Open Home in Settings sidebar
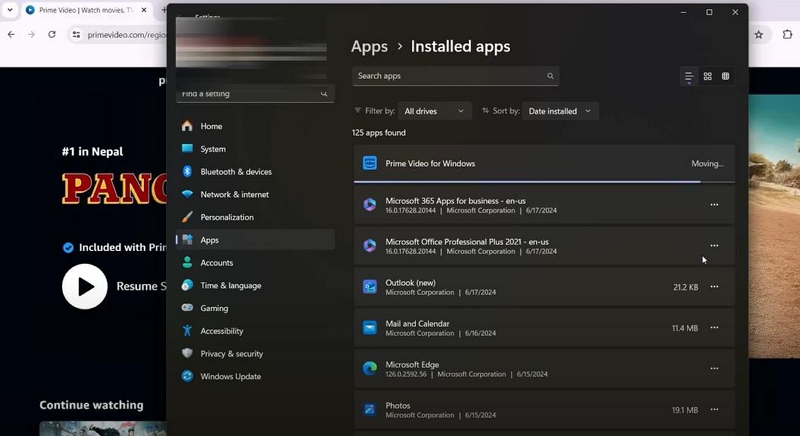The image size is (800, 436). coord(255,126)
